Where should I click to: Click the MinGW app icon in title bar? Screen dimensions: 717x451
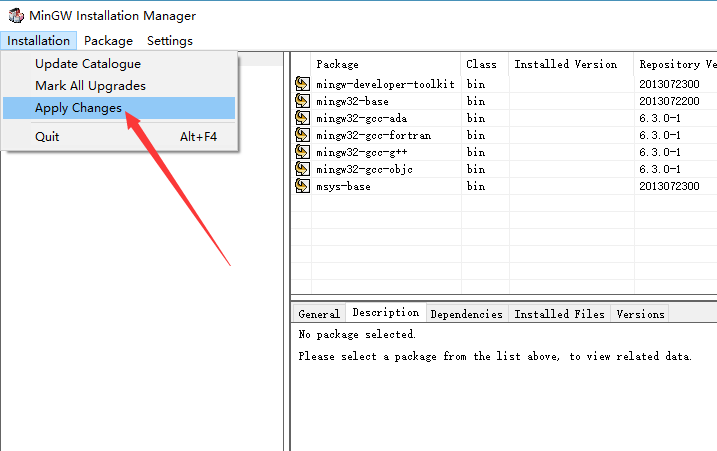point(16,16)
